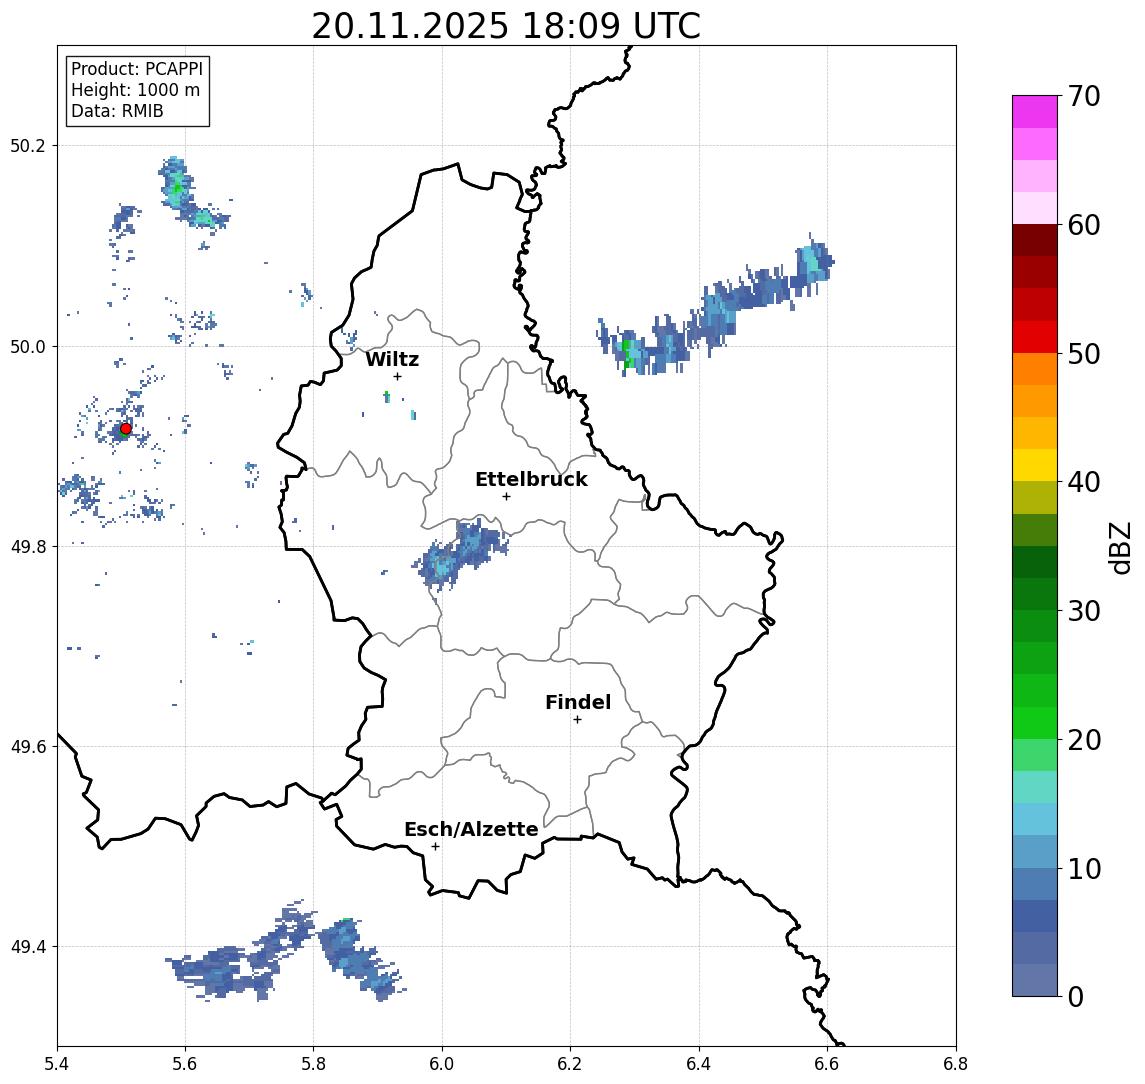Screen dimensions: 1145x1084
Task: Click the plus marker below Findel
Action: pos(577,720)
